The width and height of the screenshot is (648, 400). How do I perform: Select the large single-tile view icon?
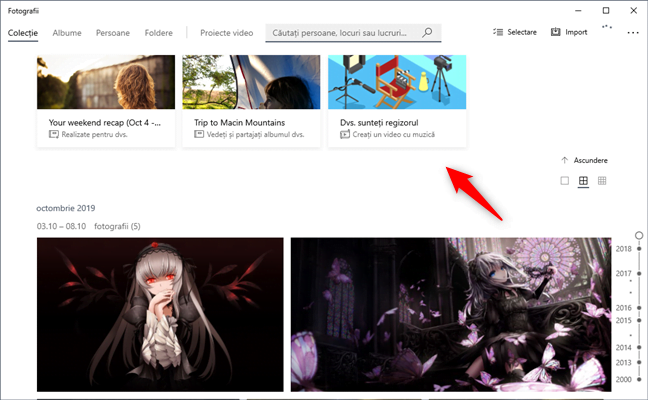click(x=565, y=181)
